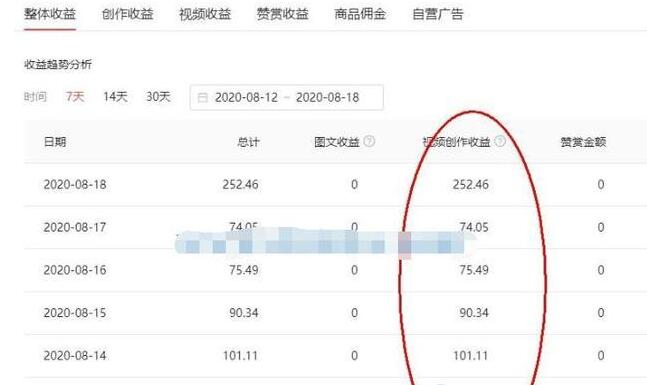647x385 pixels.
Task: Click help icon next to 视频创作收益
Action: click(500, 142)
